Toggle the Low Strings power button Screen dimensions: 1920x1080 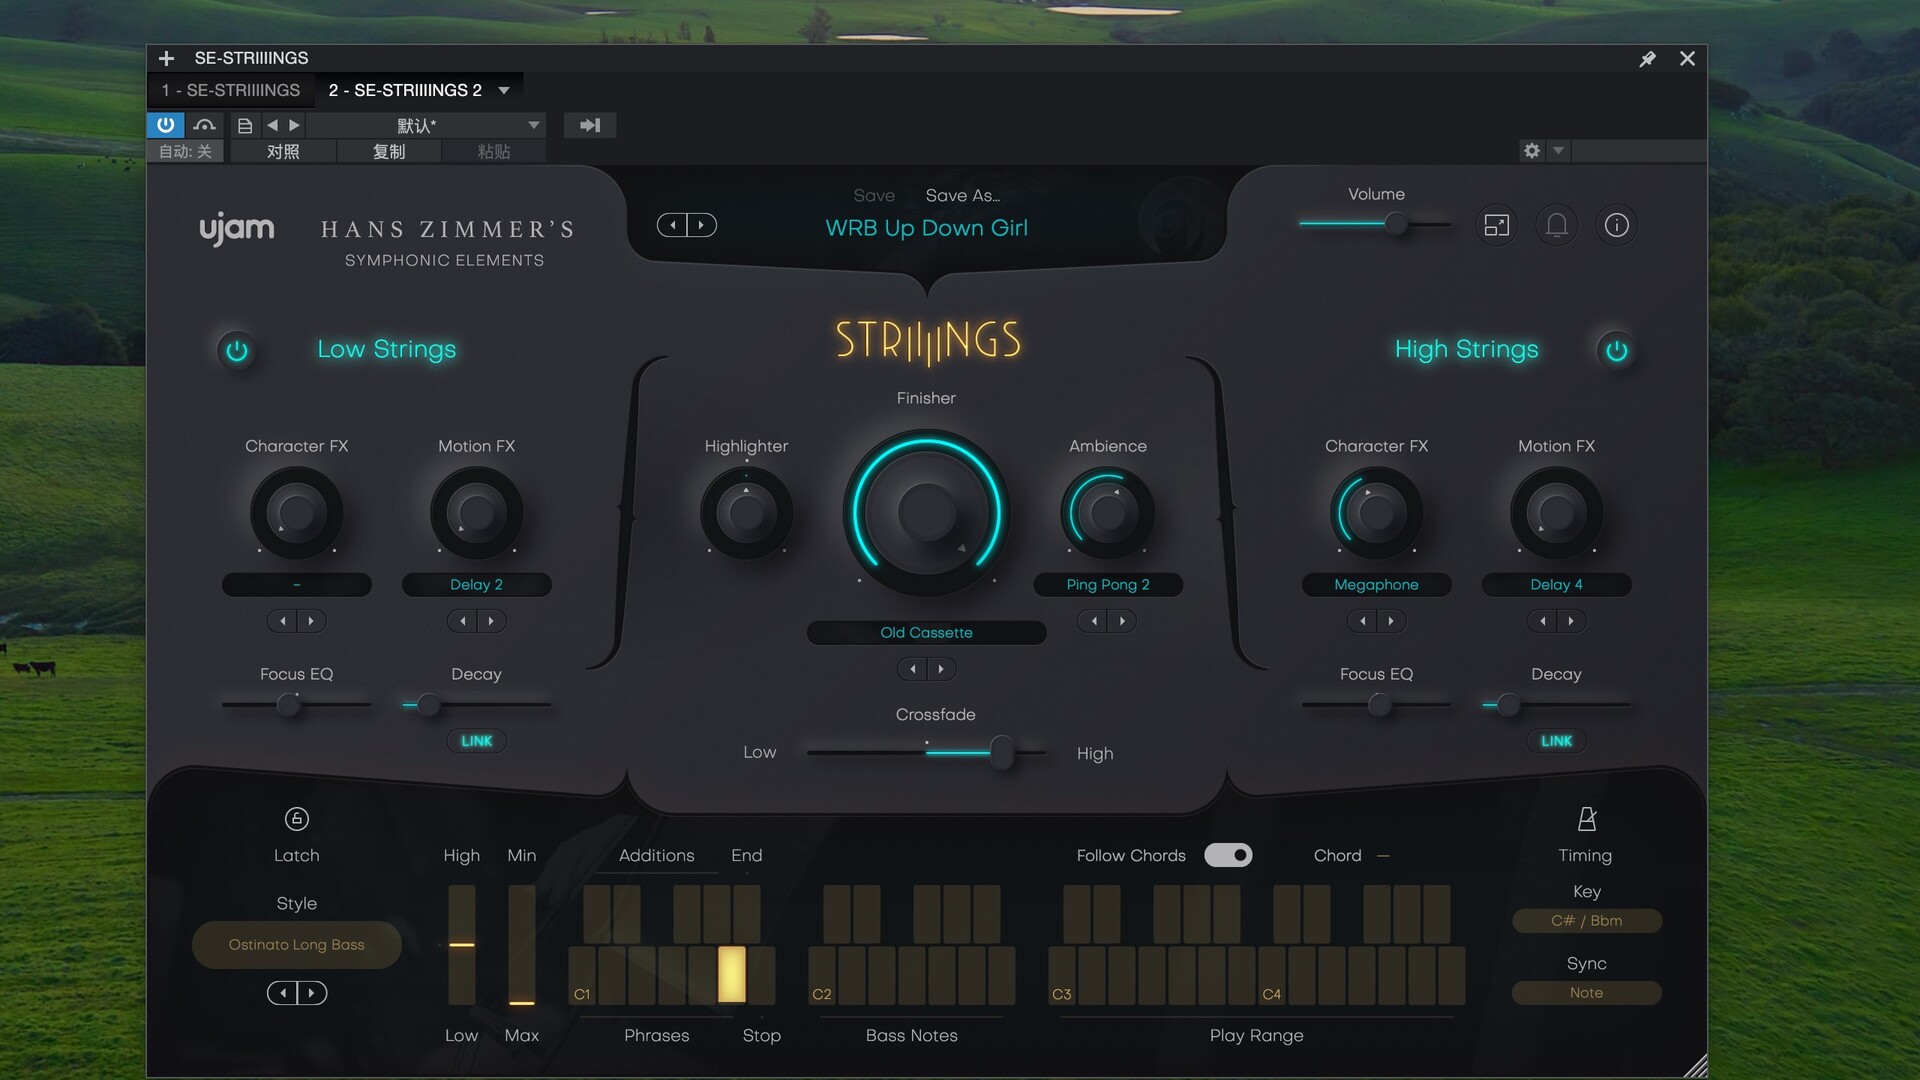(x=237, y=351)
